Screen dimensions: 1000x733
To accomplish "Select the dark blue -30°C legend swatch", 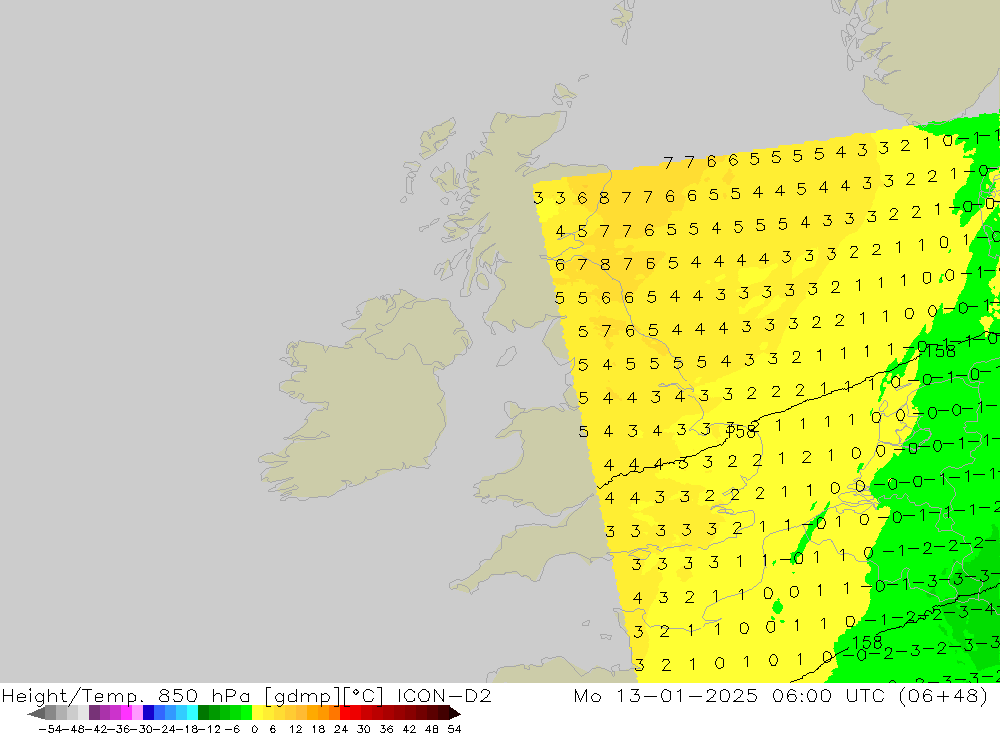I will [x=149, y=713].
